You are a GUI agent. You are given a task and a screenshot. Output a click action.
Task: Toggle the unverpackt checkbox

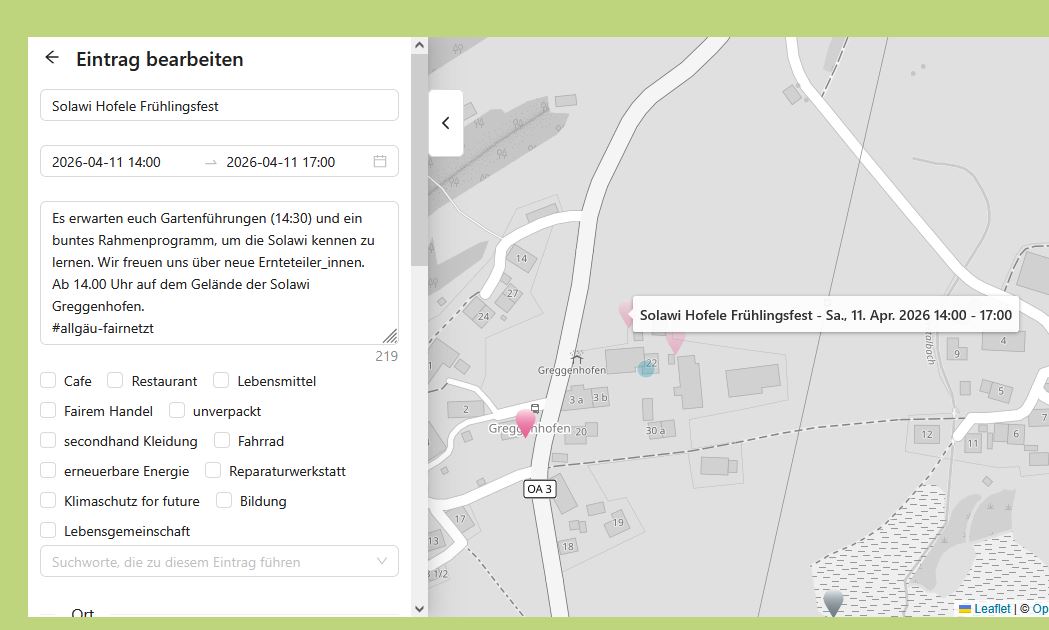click(x=177, y=411)
